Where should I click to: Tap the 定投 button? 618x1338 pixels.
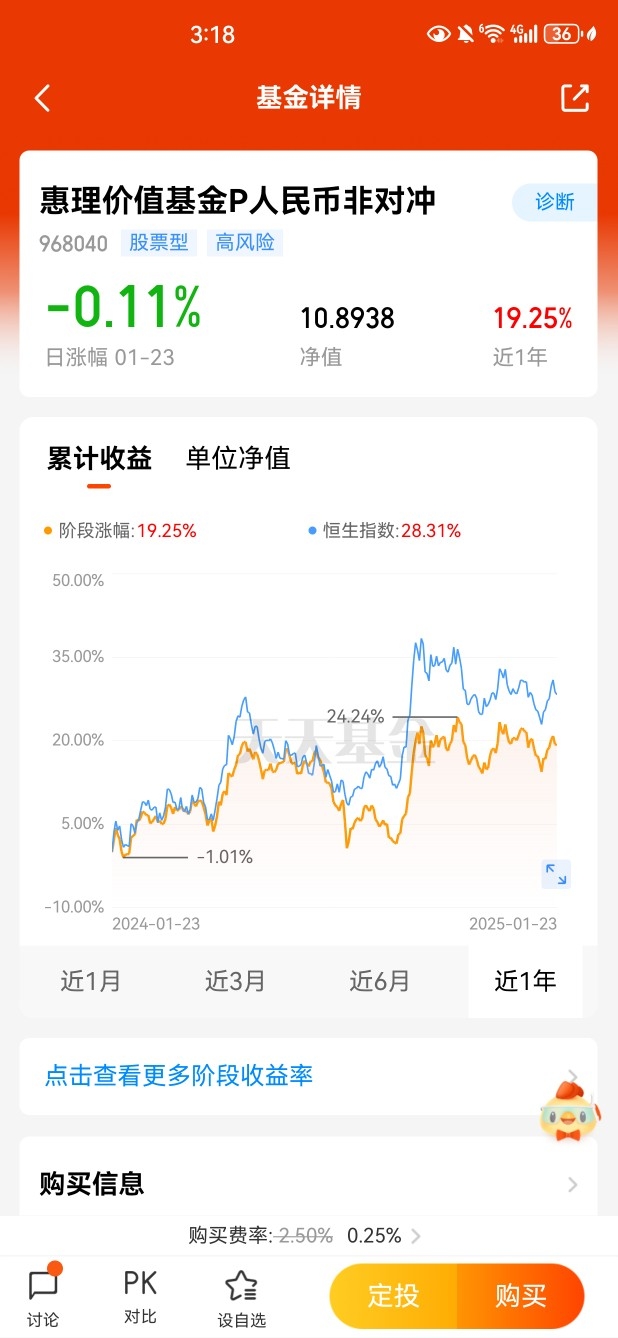(x=394, y=1297)
